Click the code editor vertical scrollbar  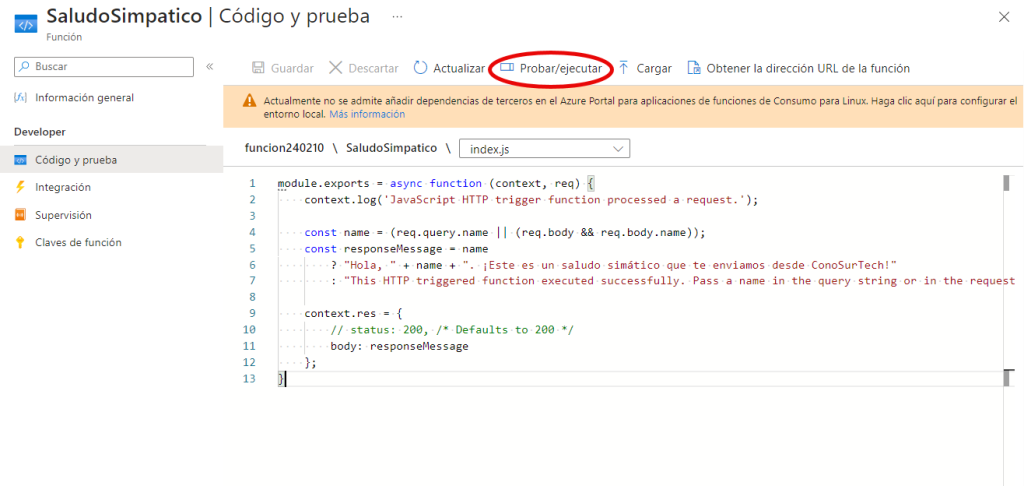click(x=1006, y=280)
